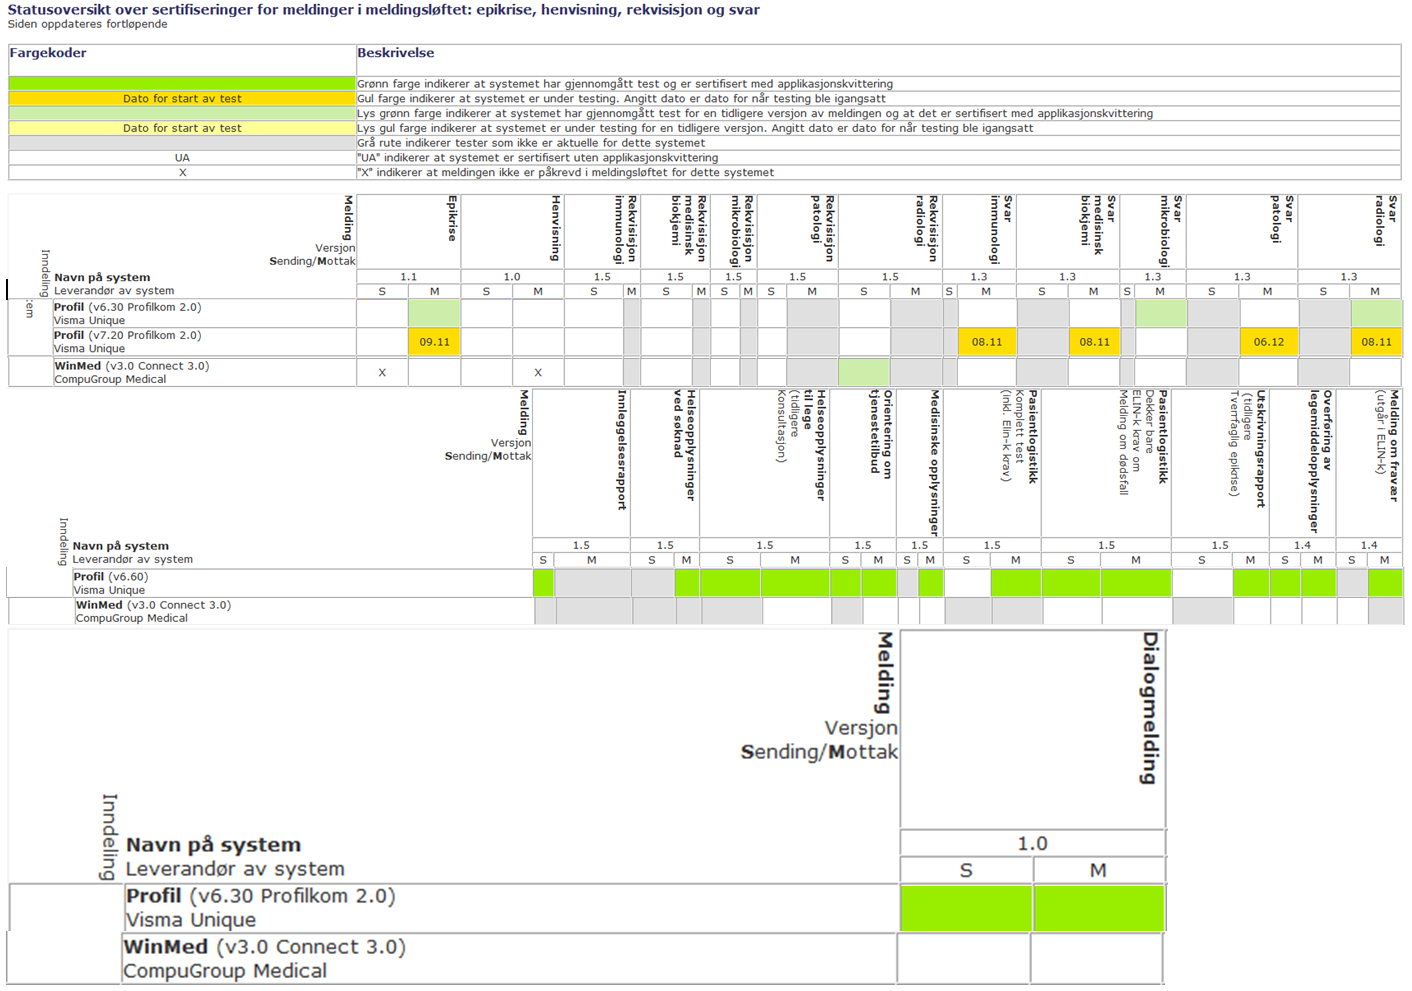Viewport: 1412px width, 991px height.
Task: Select the "Helseopplysninger ved søknad" column header
Action: pyautogui.click(x=685, y=445)
